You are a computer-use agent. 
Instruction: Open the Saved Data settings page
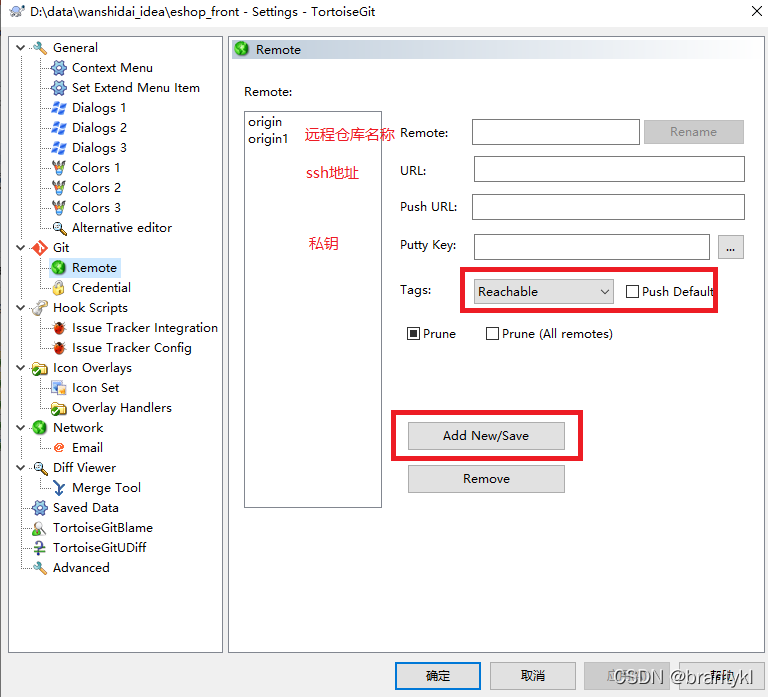(x=86, y=508)
